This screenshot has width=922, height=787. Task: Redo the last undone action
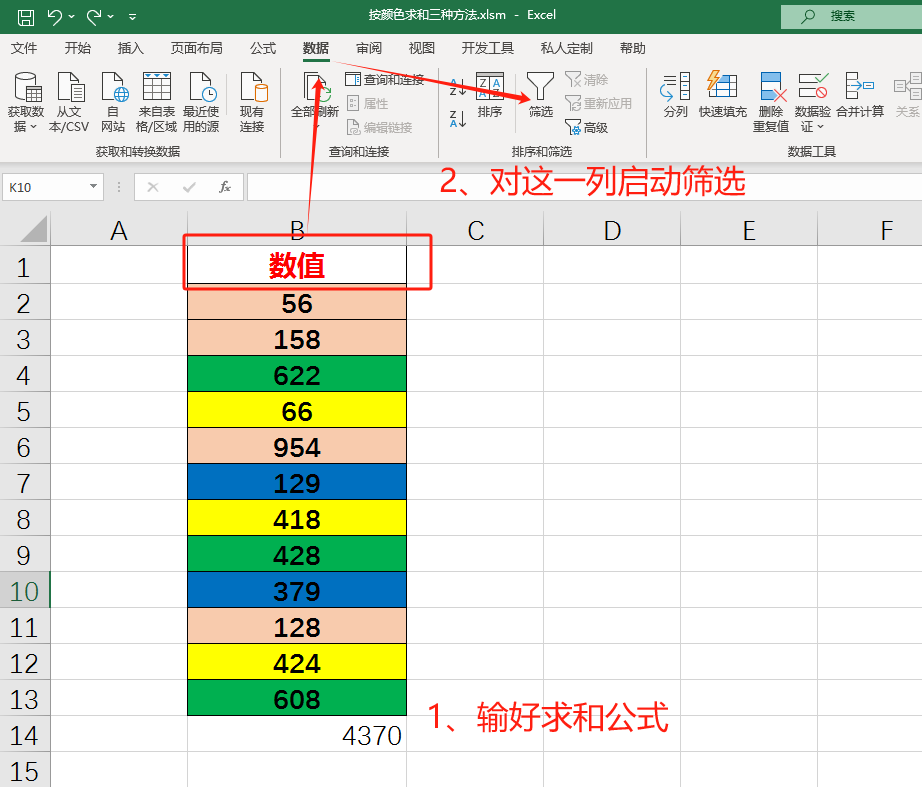94,16
